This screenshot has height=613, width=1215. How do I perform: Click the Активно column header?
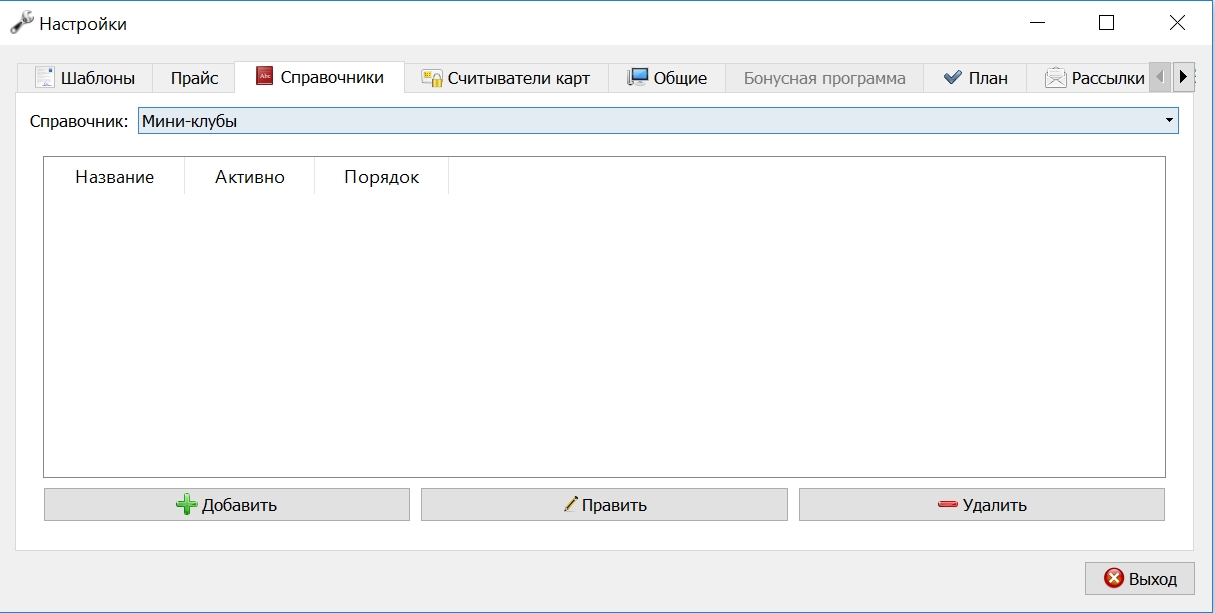tap(250, 177)
